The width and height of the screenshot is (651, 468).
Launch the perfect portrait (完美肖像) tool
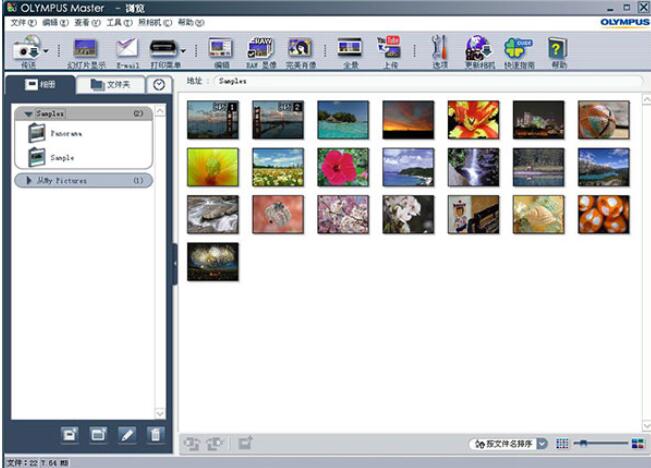[300, 49]
